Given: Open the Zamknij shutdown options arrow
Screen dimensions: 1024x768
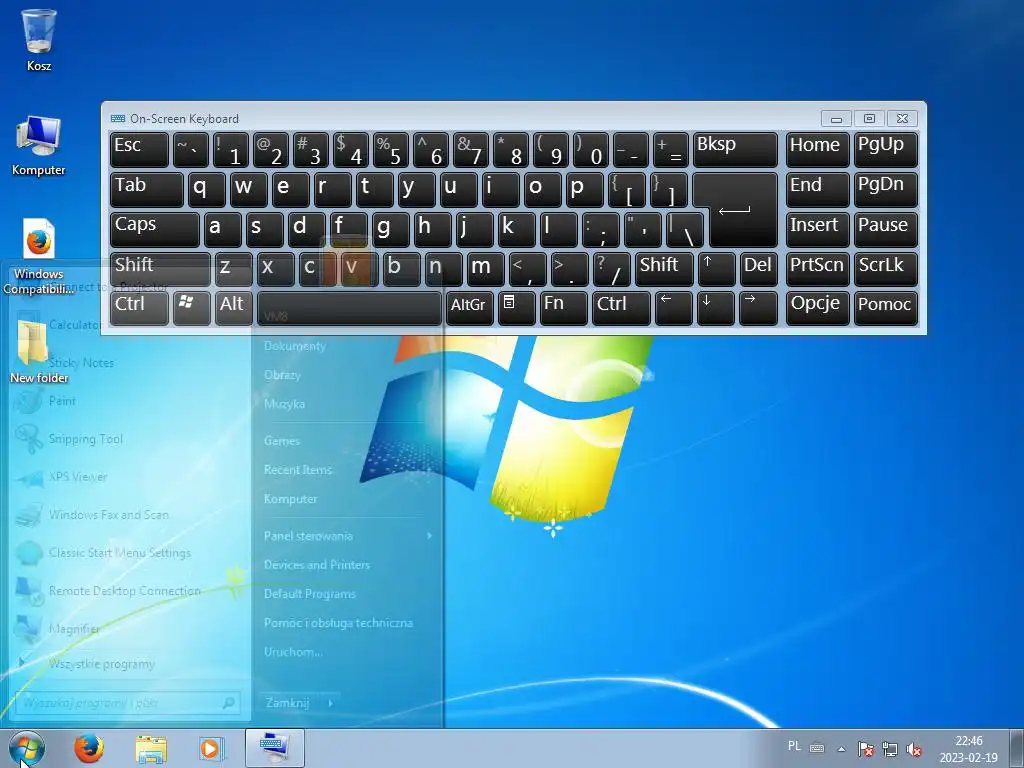Looking at the screenshot, I should [330, 703].
